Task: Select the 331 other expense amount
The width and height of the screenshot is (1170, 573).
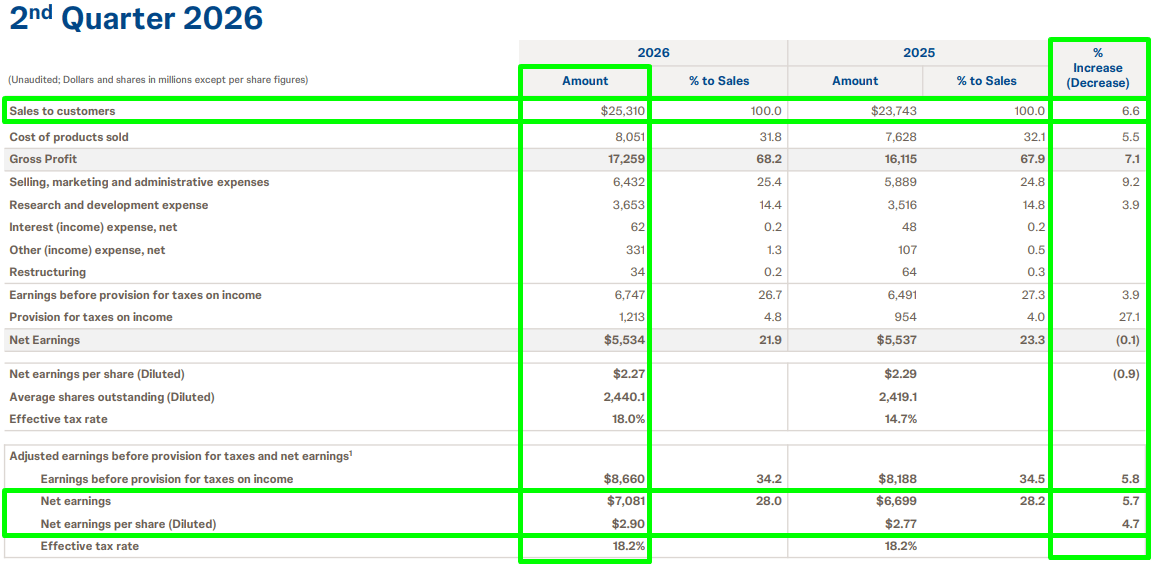Action: tap(634, 251)
